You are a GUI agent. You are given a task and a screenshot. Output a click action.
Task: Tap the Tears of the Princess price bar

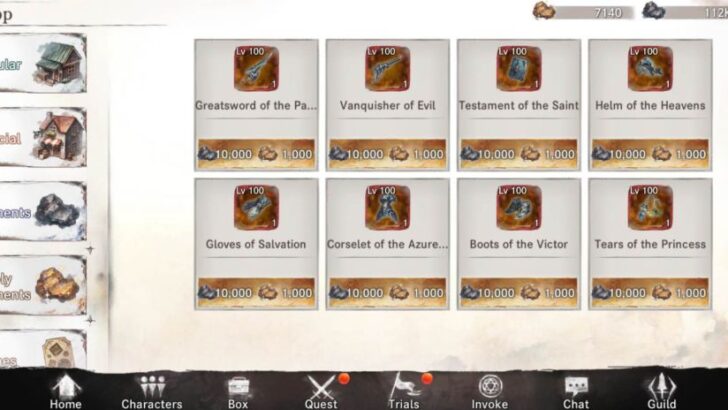tap(650, 293)
